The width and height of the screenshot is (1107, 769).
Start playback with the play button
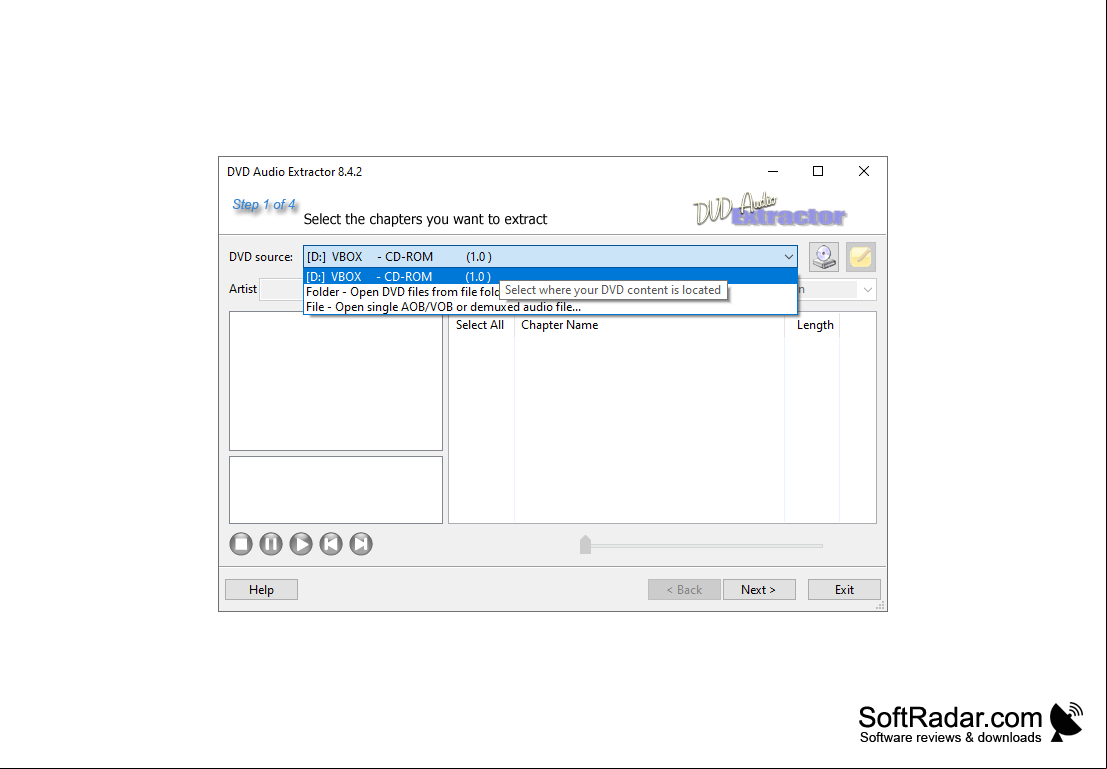pos(301,544)
